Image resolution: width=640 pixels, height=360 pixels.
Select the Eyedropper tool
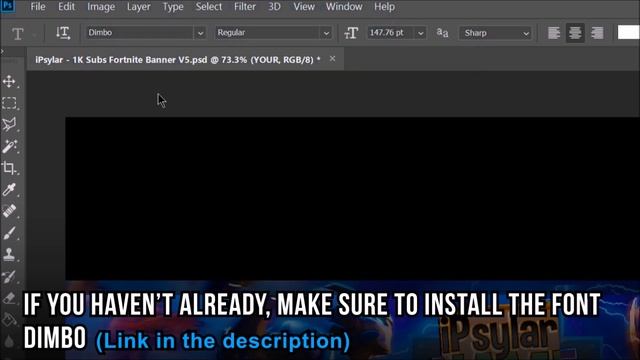click(x=9, y=189)
